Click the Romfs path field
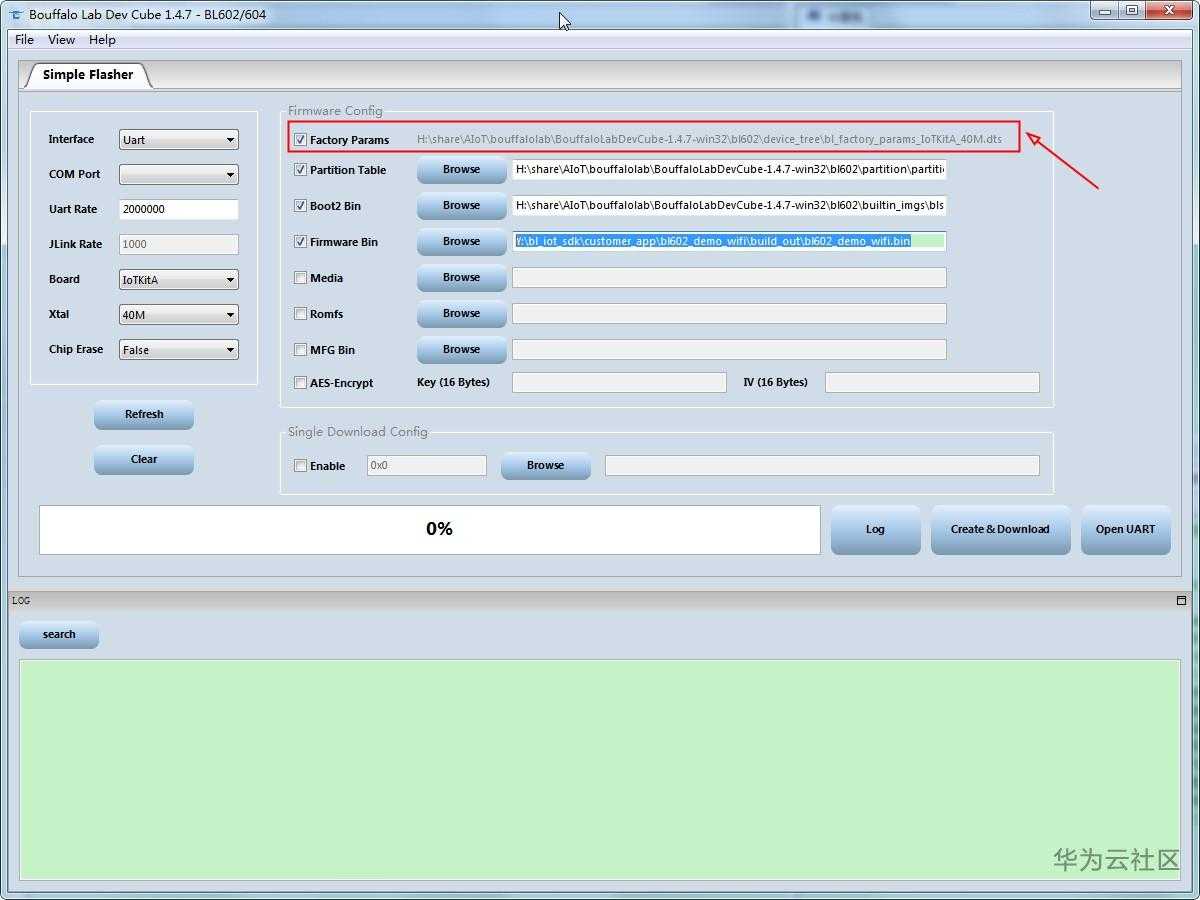Screen dimensions: 1200x900 (729, 314)
